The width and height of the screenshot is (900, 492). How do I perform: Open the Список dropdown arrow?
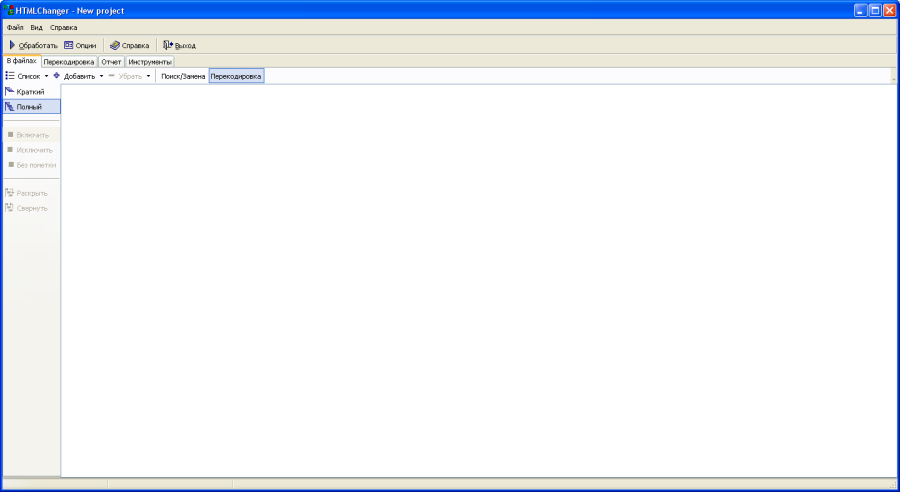click(46, 76)
